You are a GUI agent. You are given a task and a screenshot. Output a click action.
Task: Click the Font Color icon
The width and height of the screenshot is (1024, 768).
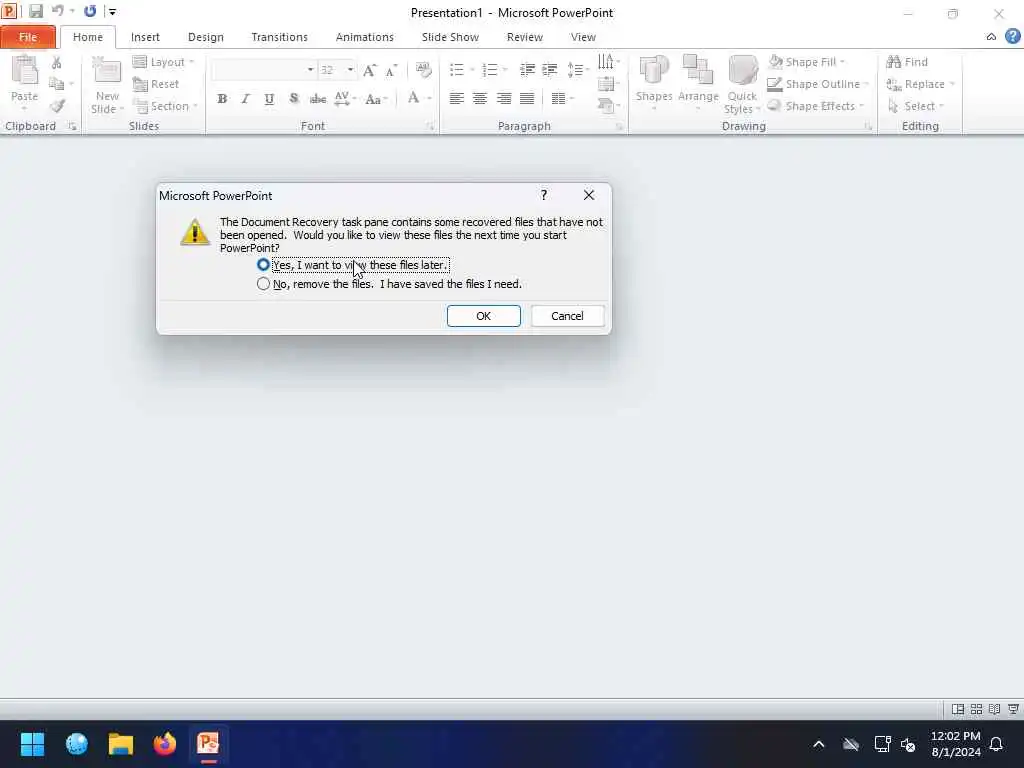pos(413,98)
